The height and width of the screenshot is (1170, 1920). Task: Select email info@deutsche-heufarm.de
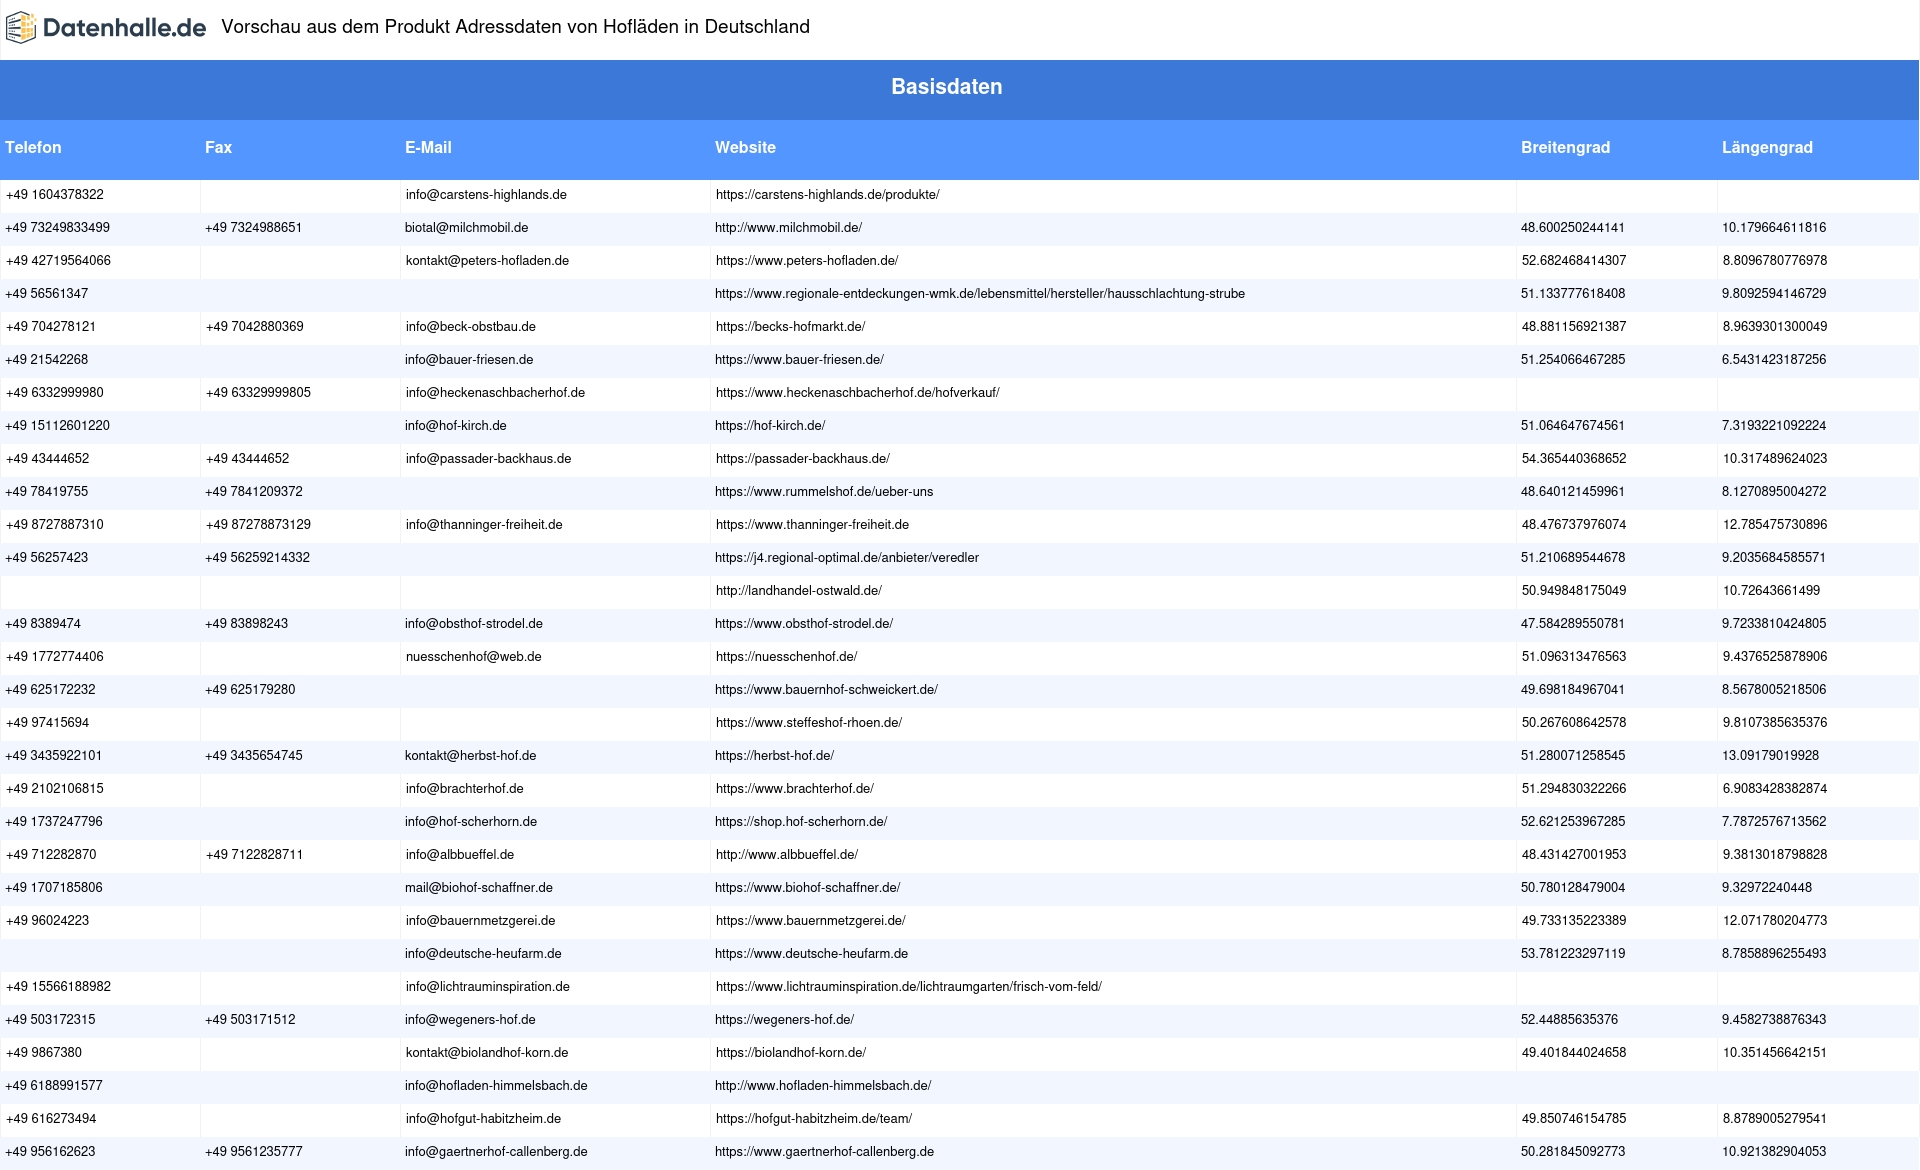coord(483,954)
